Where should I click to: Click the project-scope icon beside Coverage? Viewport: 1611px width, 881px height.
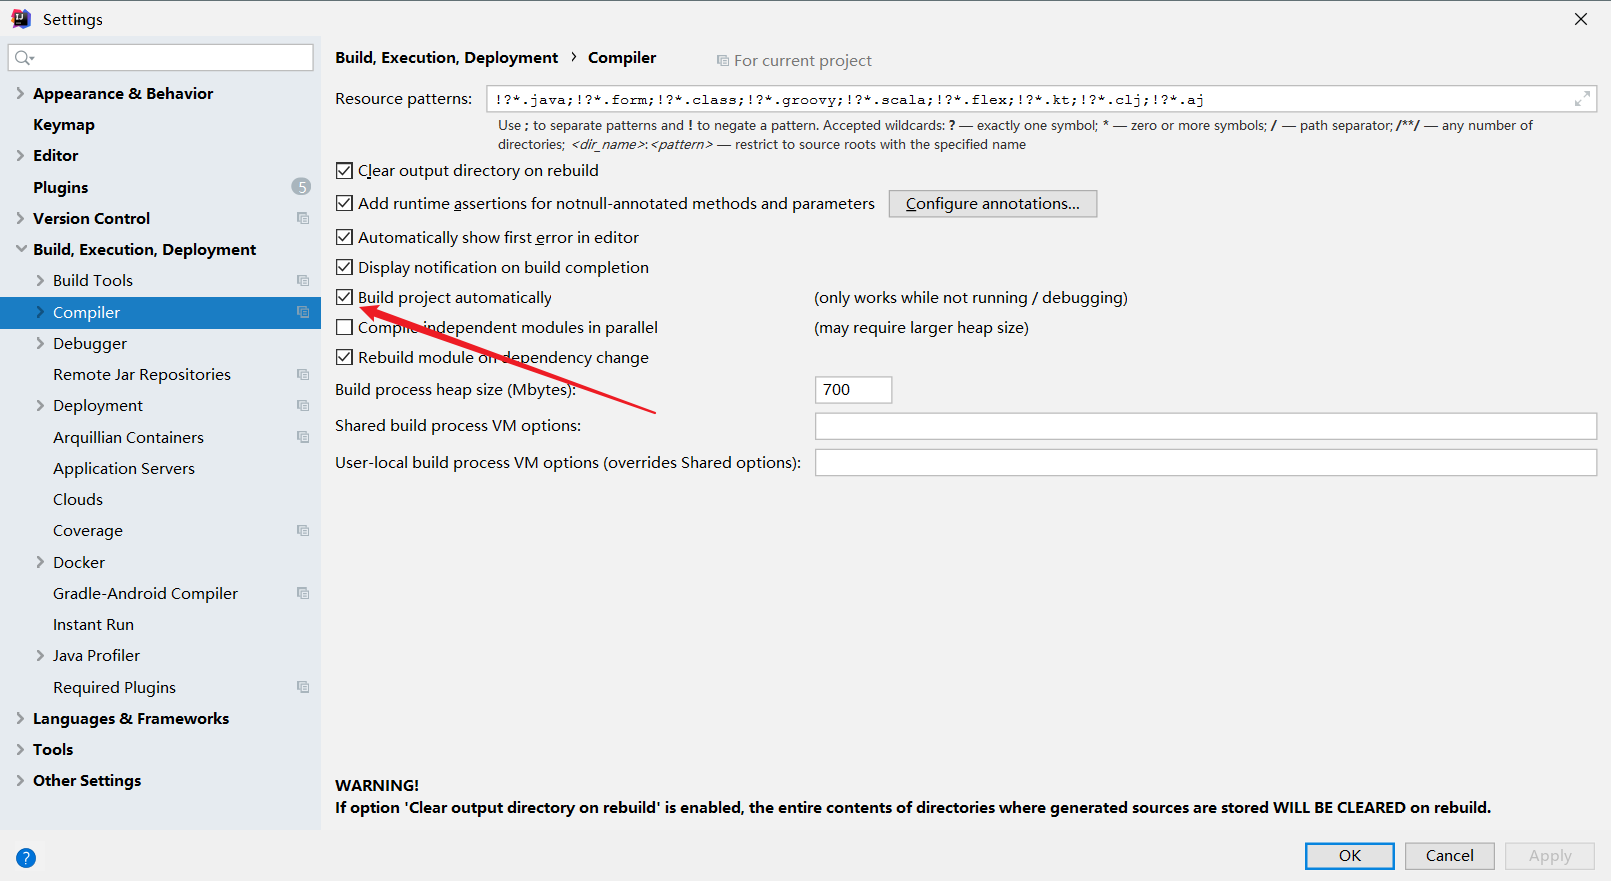click(x=303, y=531)
